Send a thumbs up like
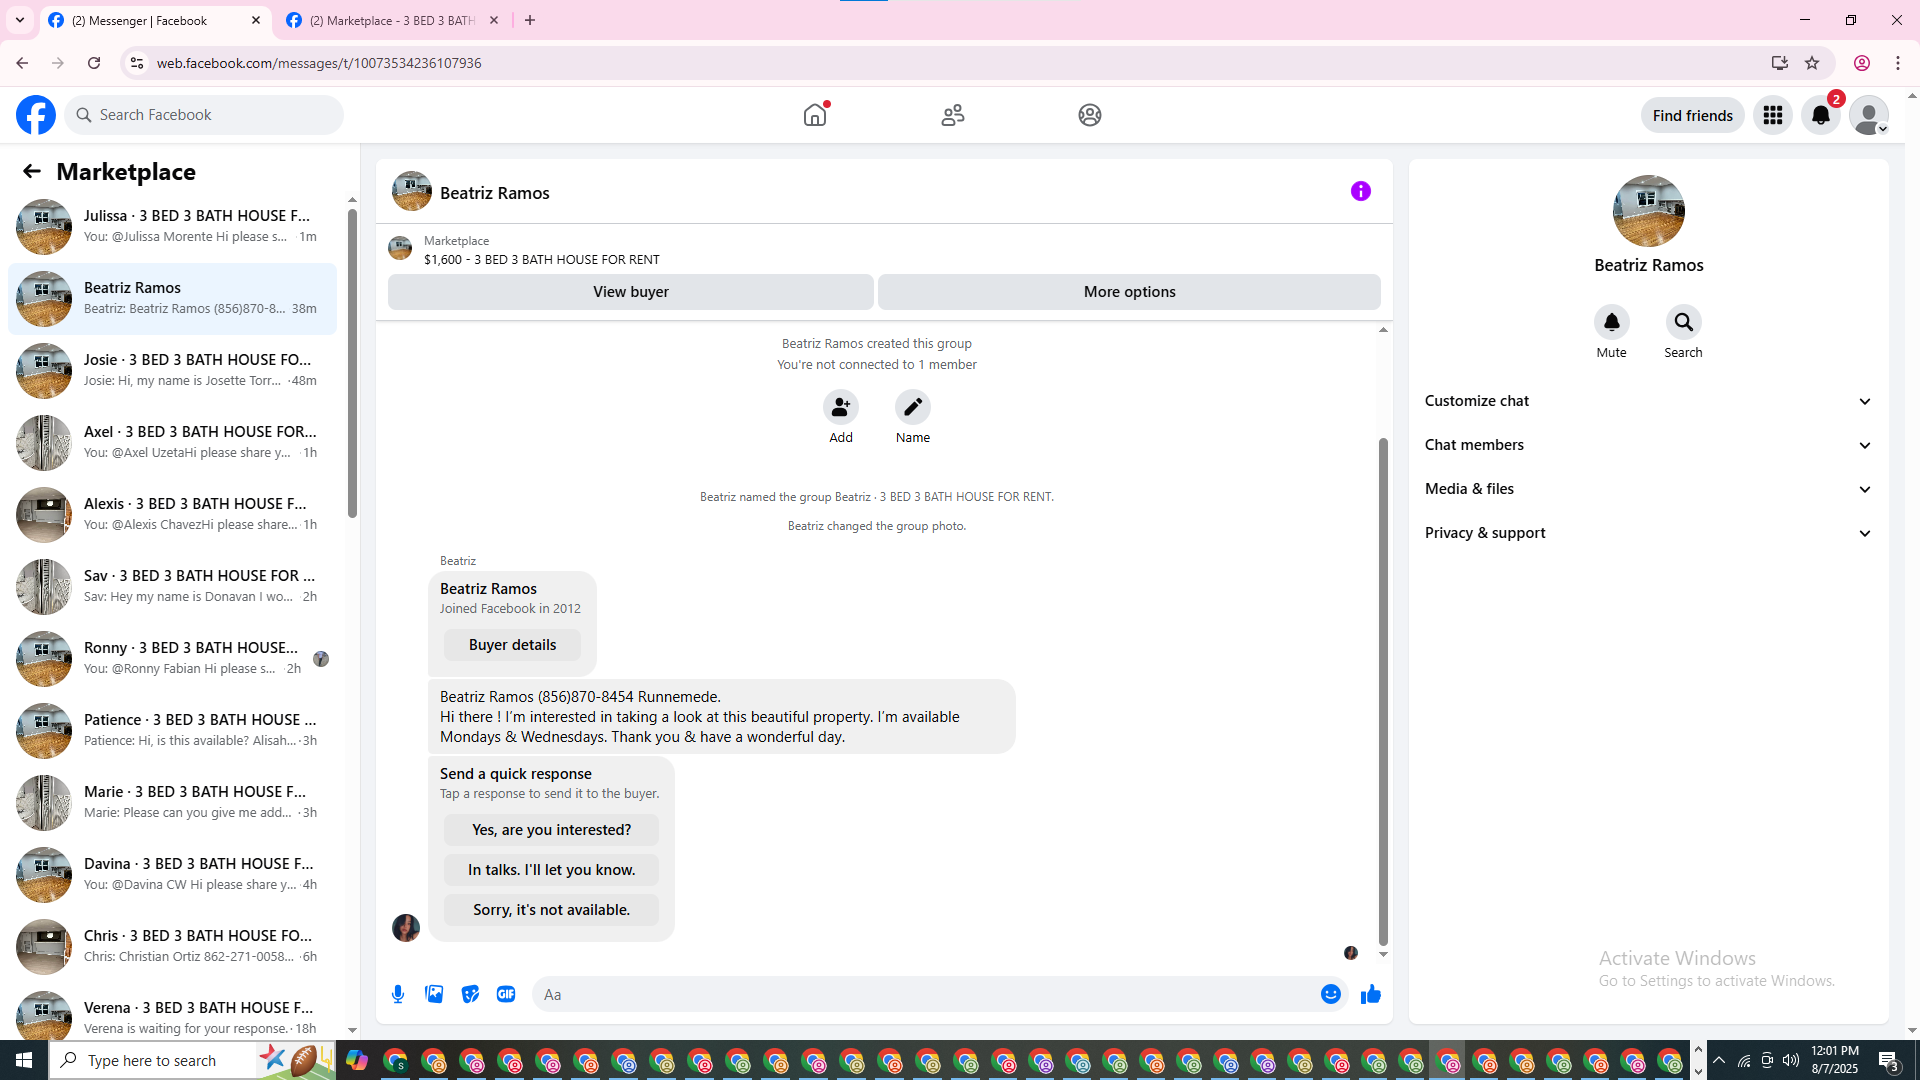Image resolution: width=1920 pixels, height=1080 pixels. click(1370, 994)
